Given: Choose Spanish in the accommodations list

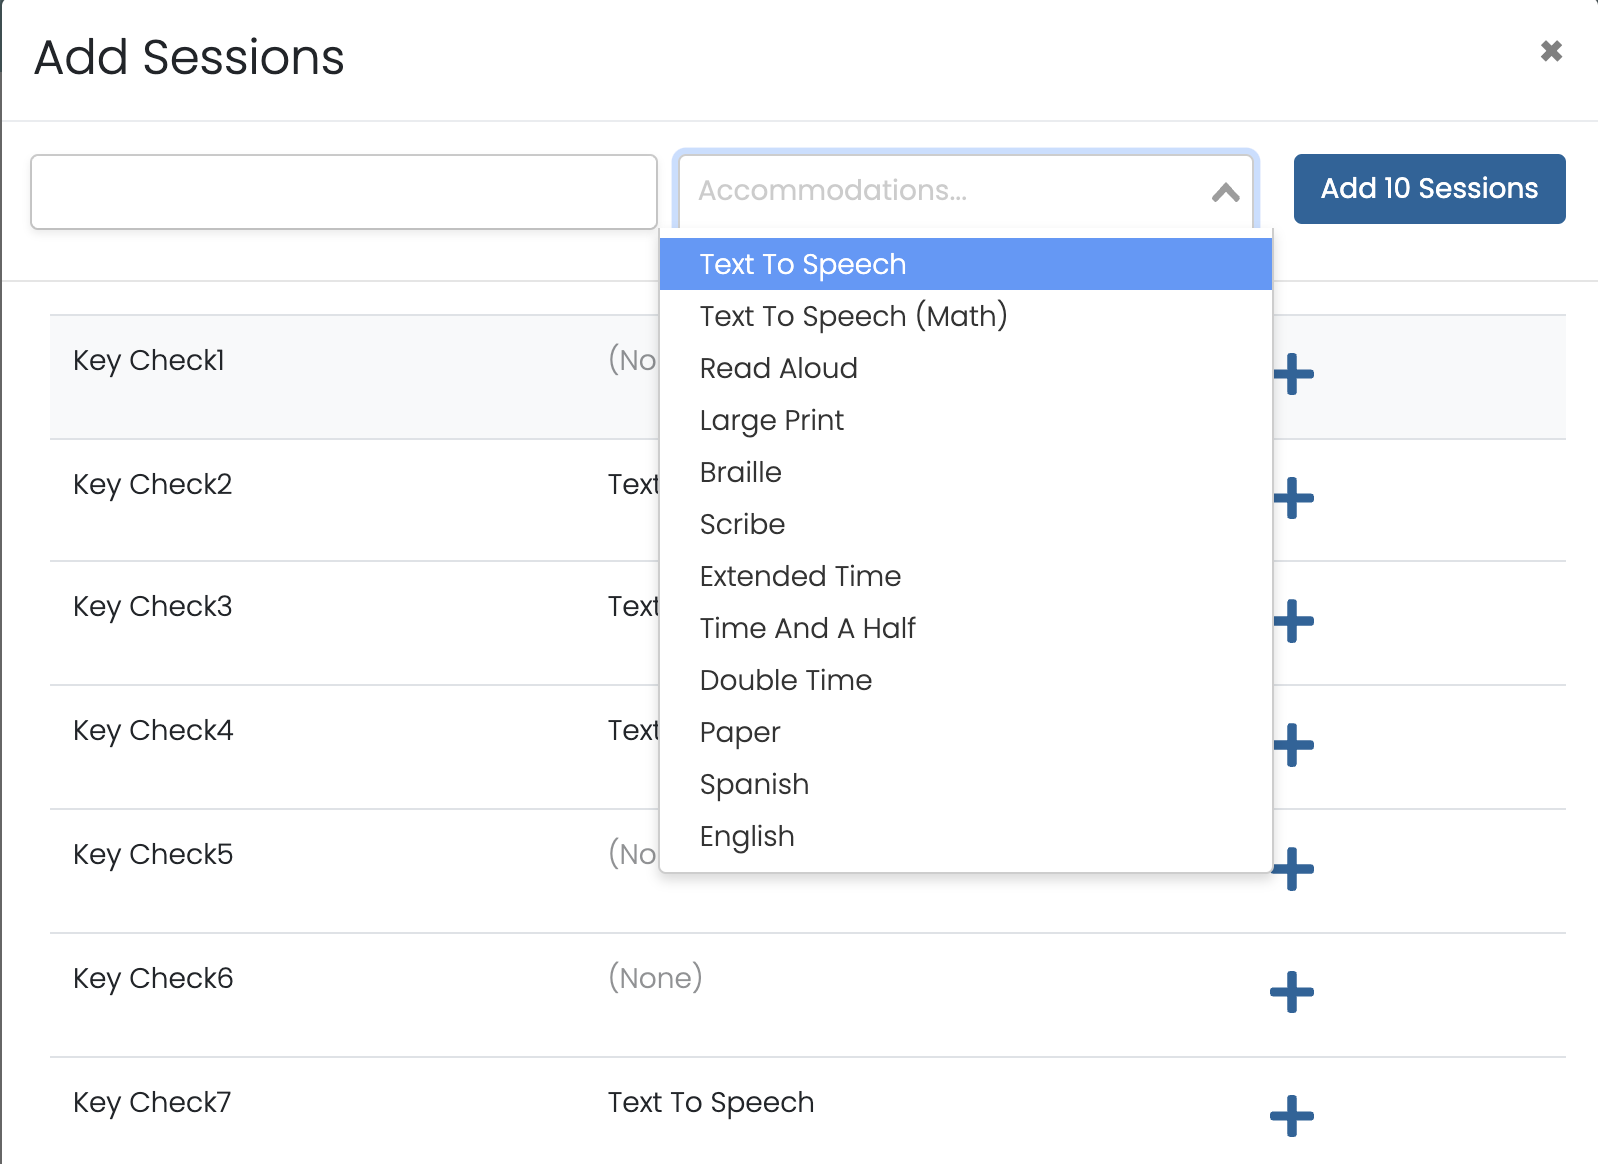Looking at the screenshot, I should tap(754, 784).
